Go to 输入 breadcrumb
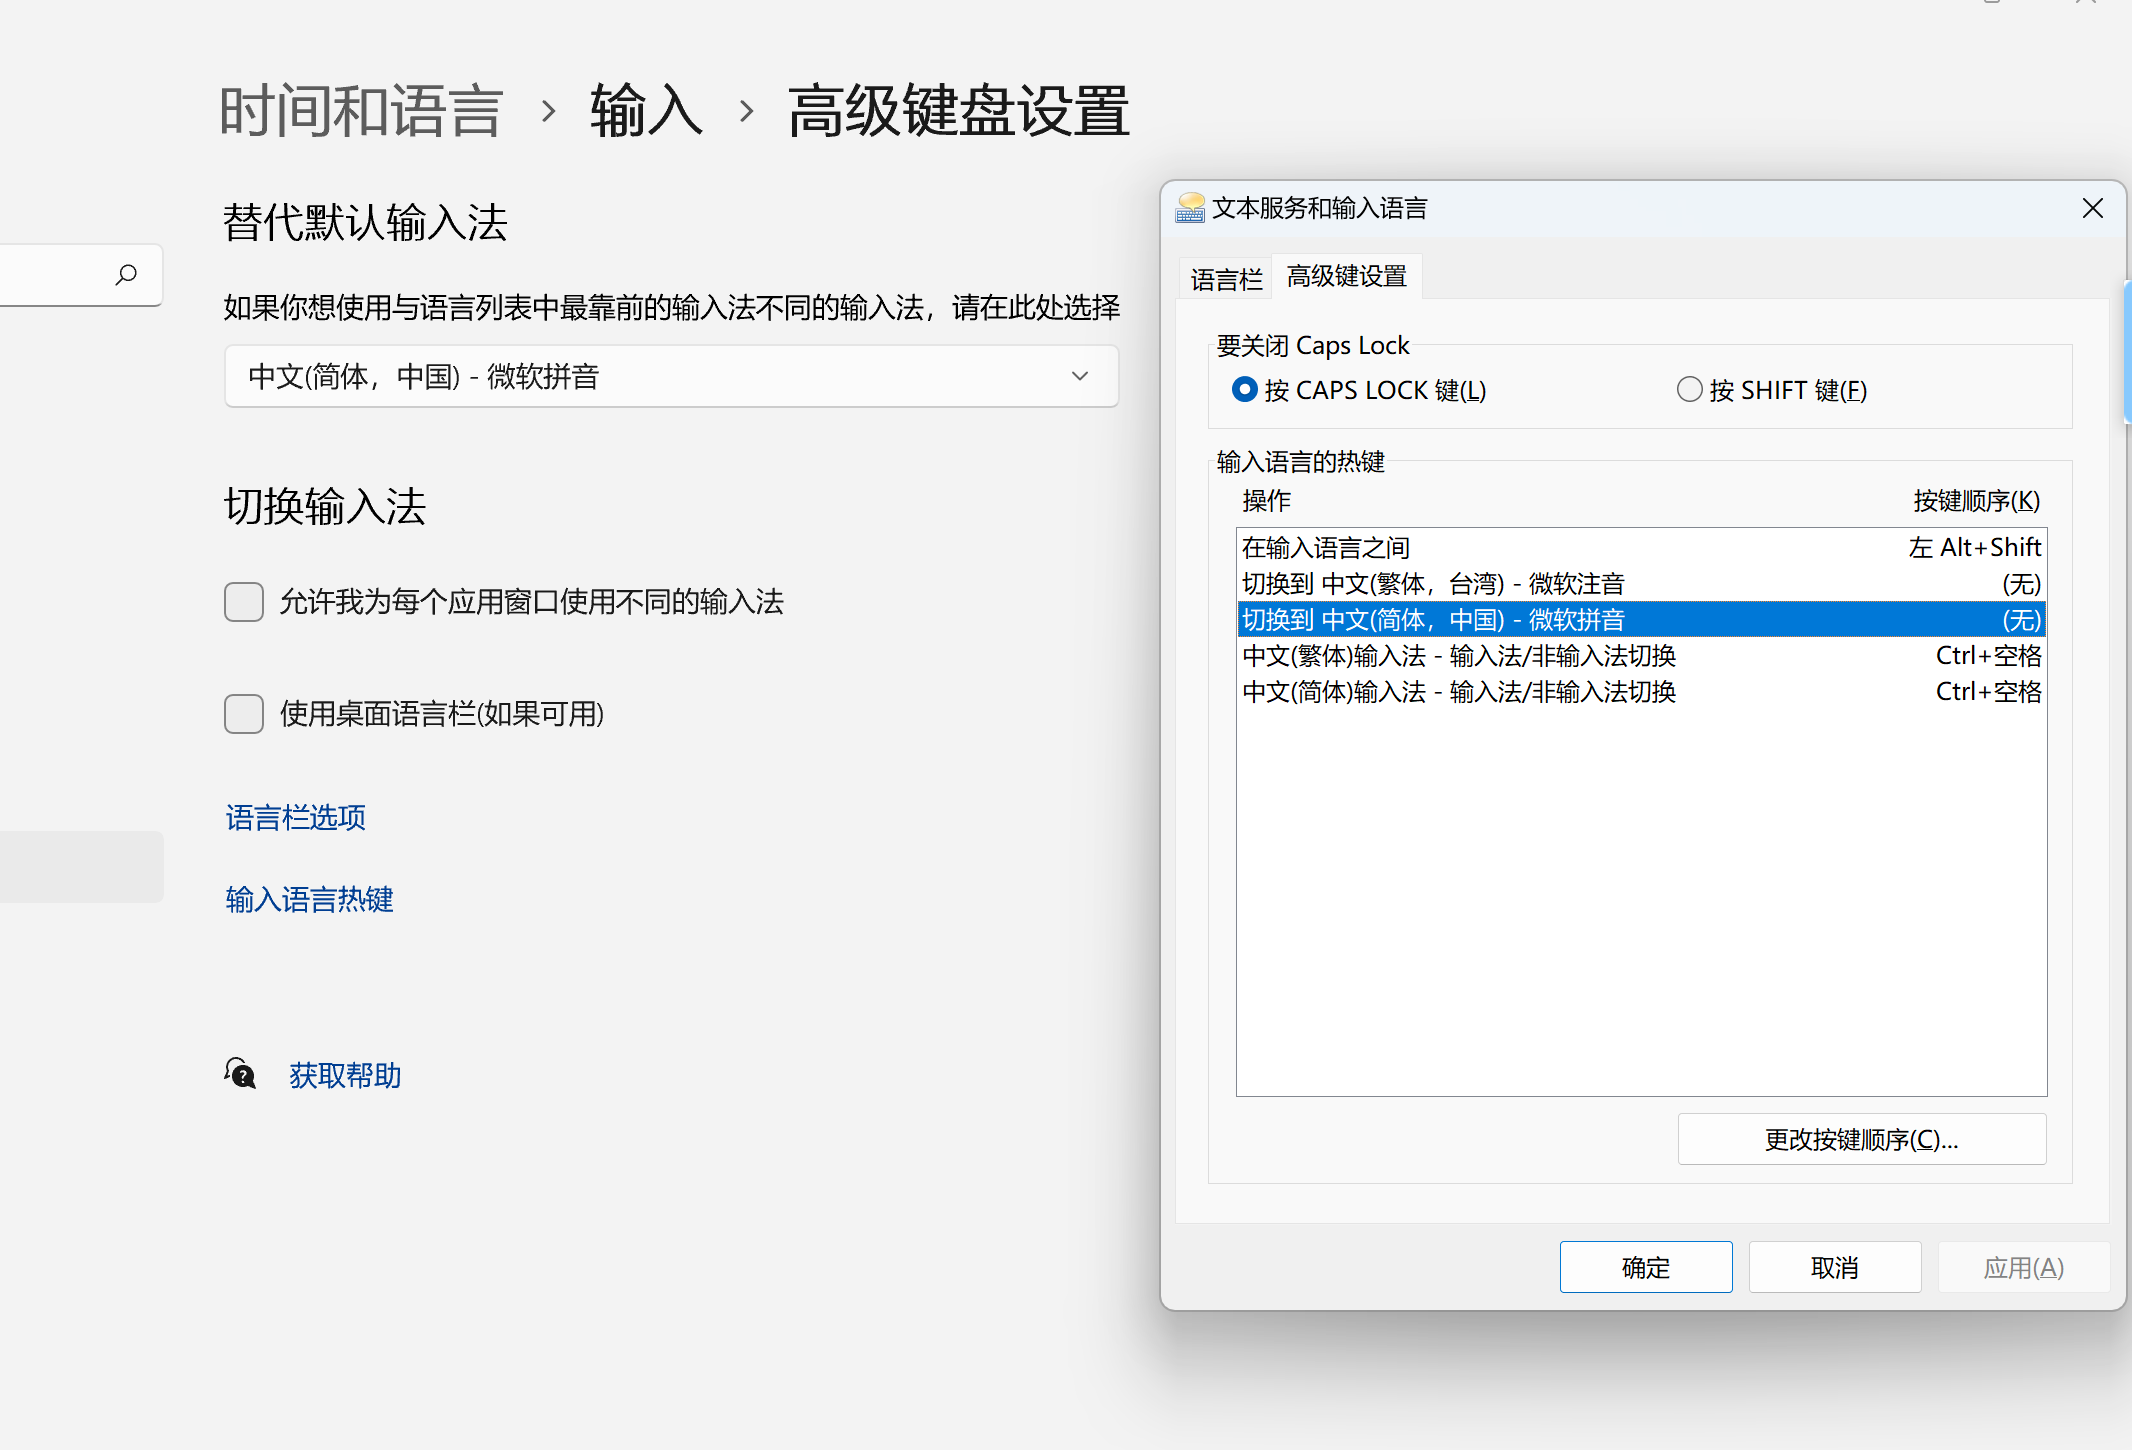This screenshot has height=1450, width=2132. coord(647,110)
